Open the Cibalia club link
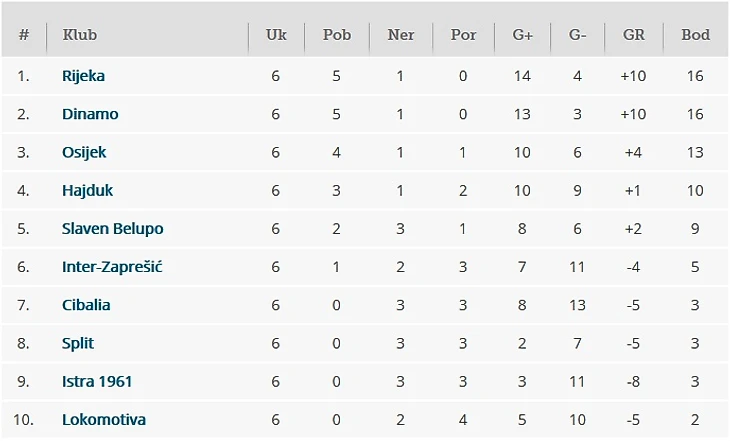This screenshot has width=730, height=441. coord(86,305)
